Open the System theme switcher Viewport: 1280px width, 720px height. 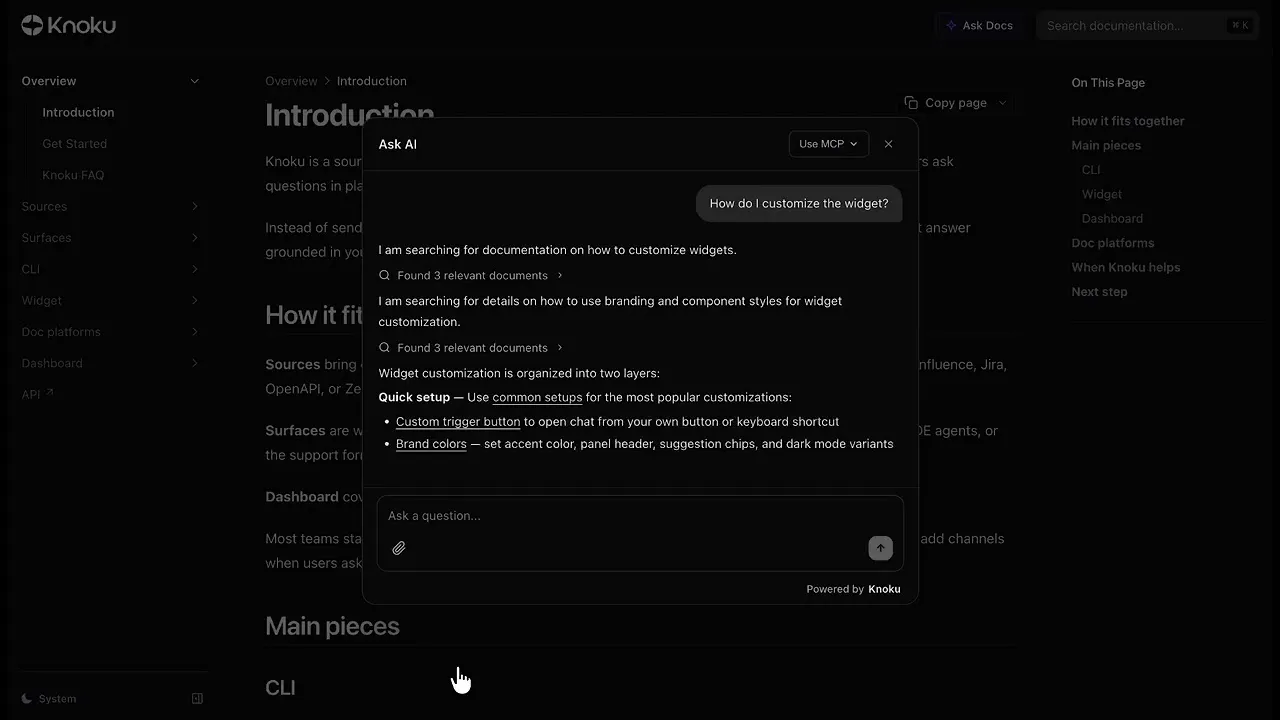pyautogui.click(x=49, y=699)
